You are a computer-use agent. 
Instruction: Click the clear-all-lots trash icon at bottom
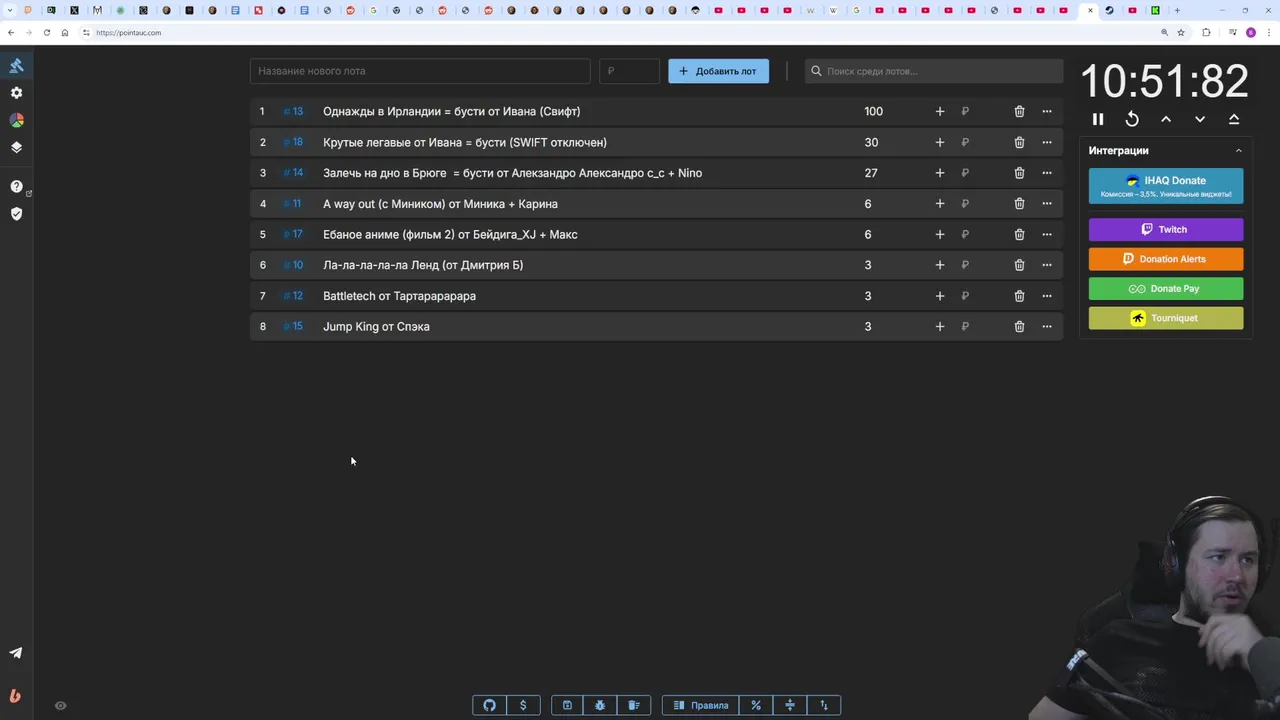tap(634, 705)
